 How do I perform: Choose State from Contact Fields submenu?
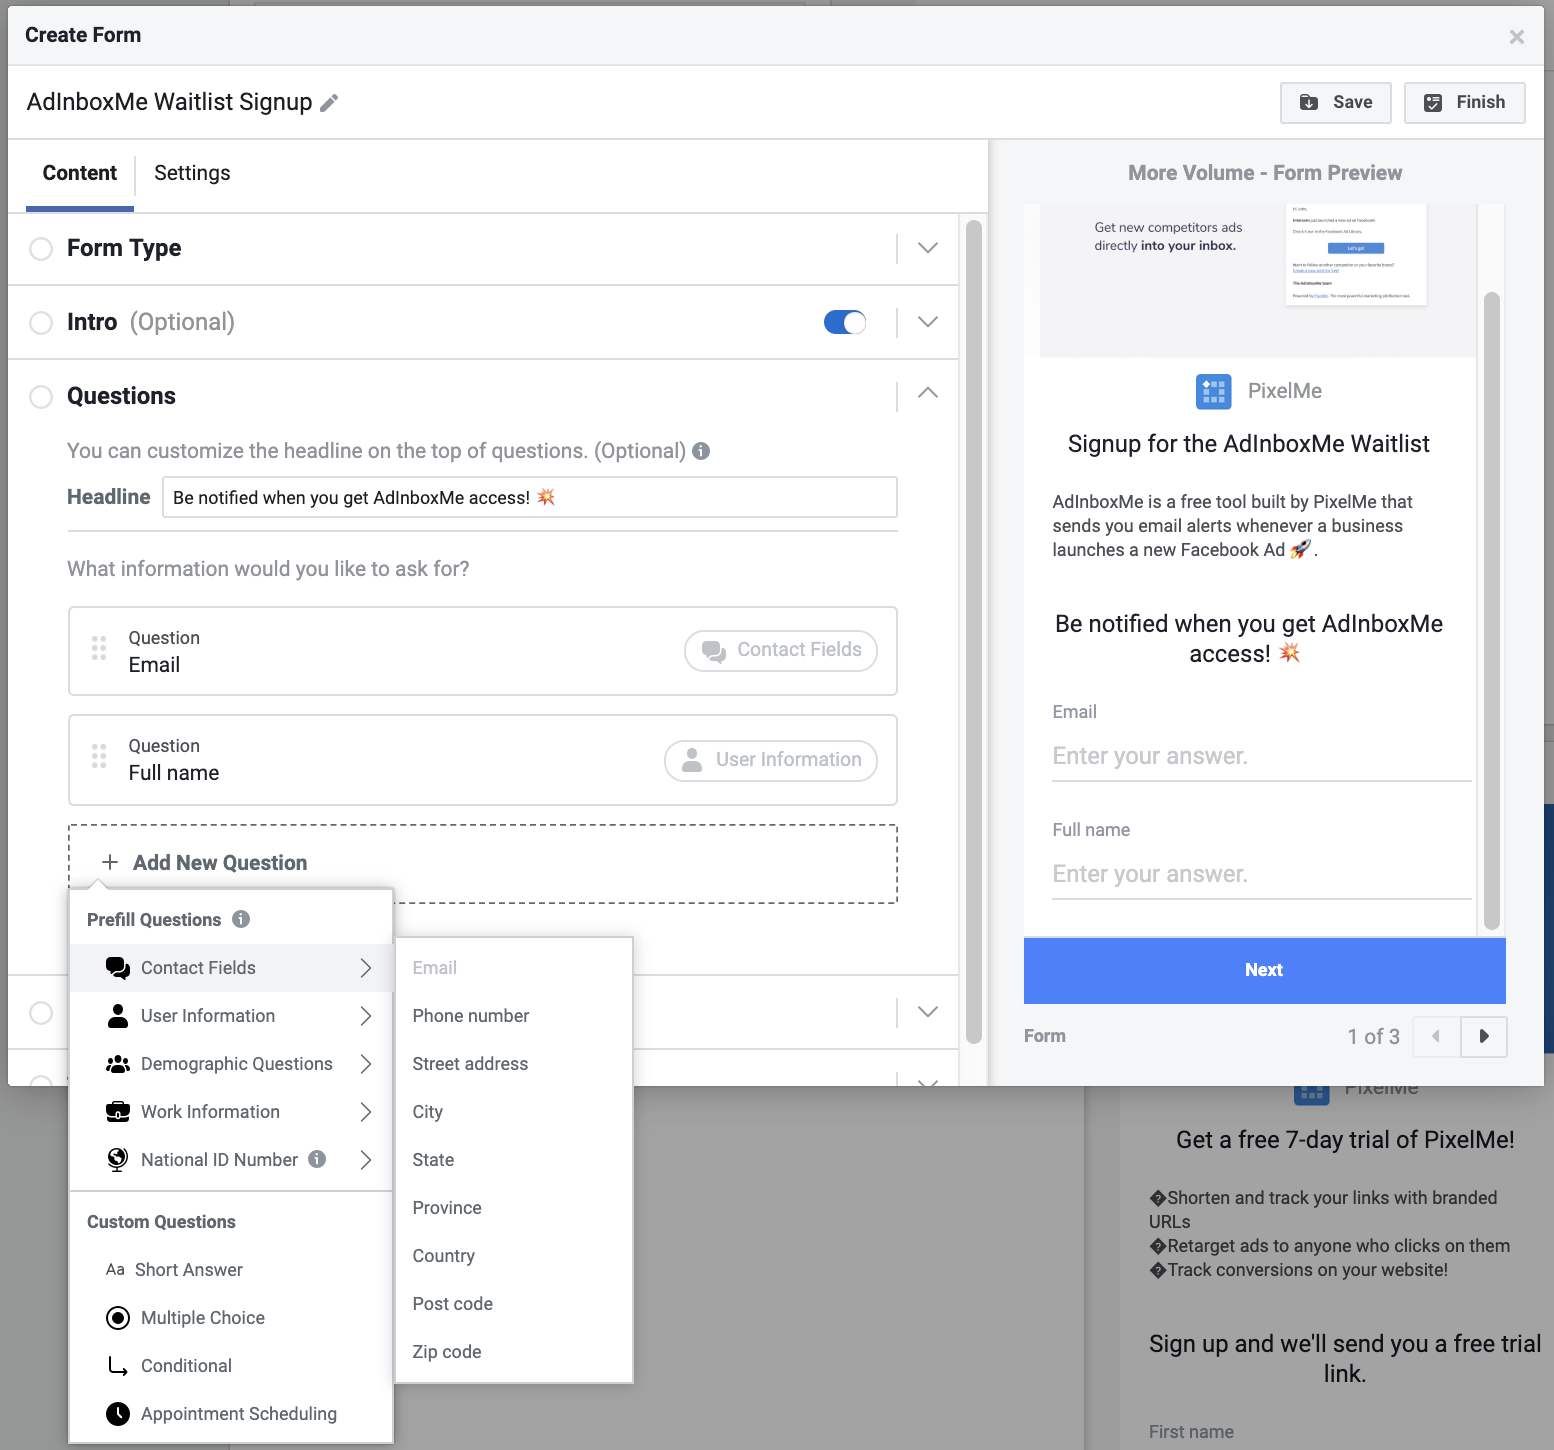(x=514, y=1160)
